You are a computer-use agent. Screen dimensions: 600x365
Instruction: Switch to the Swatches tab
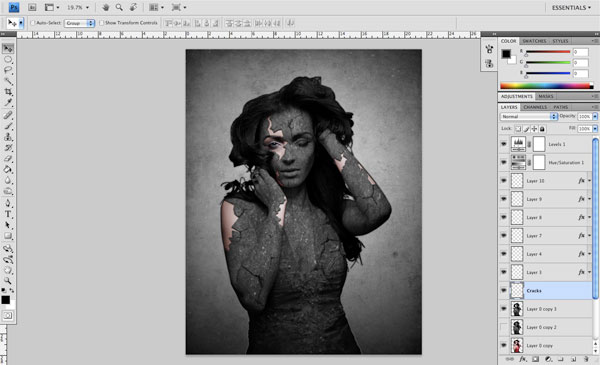(534, 41)
